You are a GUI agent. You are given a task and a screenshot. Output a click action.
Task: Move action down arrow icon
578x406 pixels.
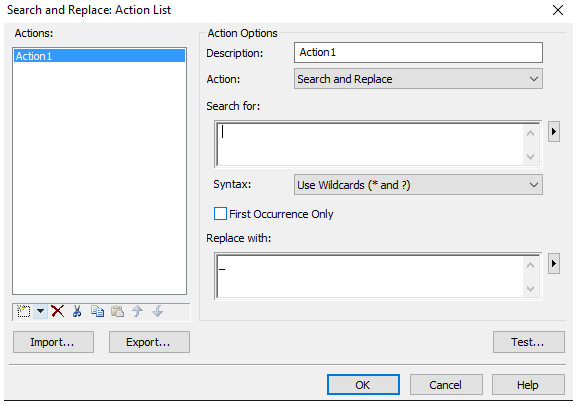click(157, 312)
